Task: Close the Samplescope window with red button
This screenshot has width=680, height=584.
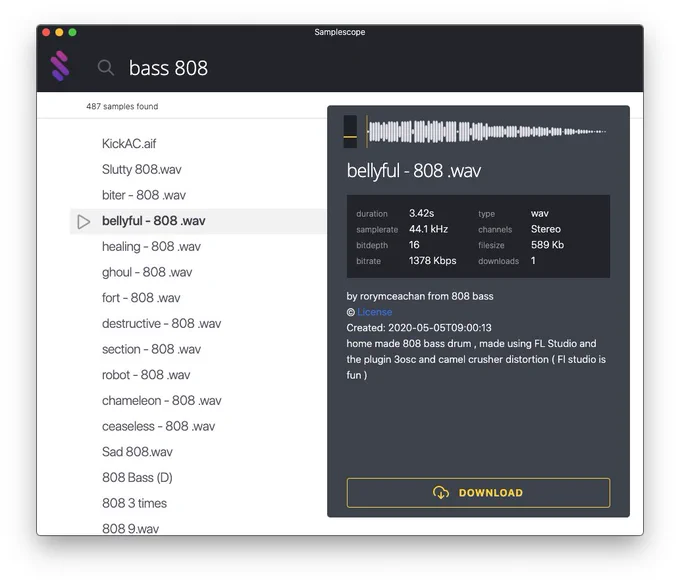Action: coord(46,32)
